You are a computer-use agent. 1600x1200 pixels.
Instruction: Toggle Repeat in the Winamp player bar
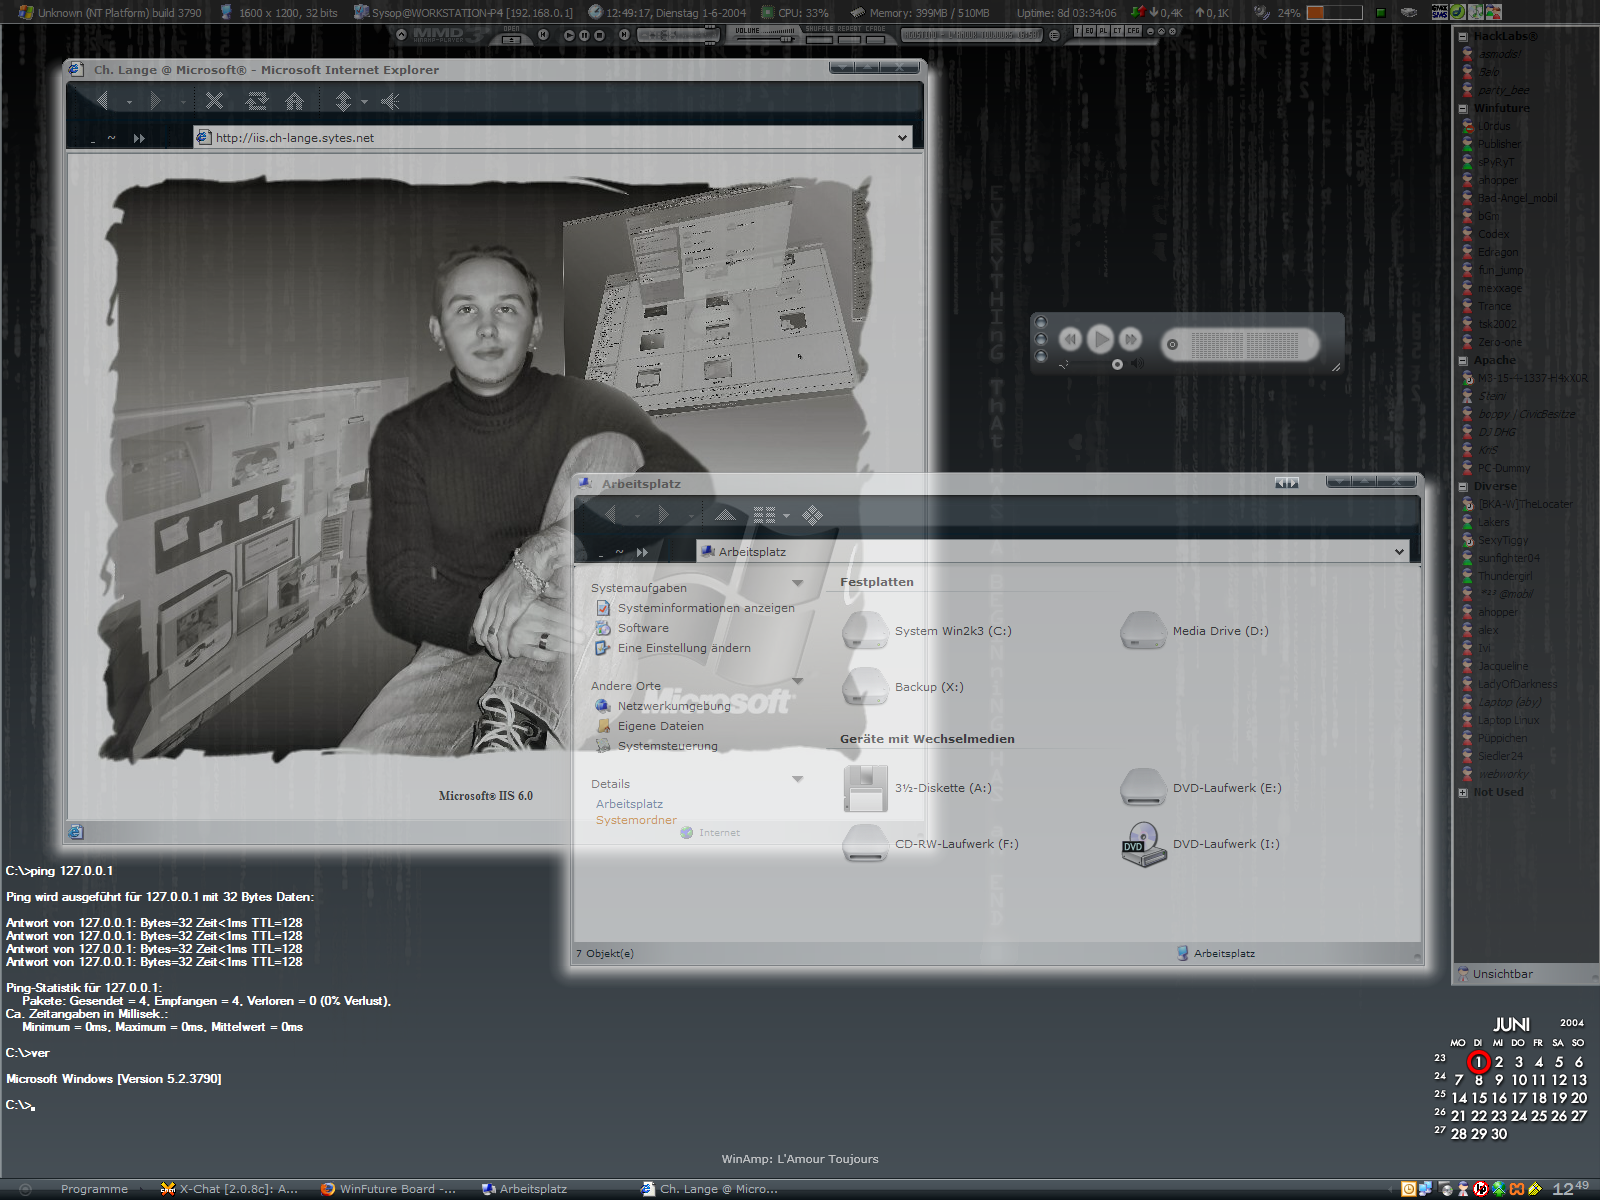[x=849, y=40]
